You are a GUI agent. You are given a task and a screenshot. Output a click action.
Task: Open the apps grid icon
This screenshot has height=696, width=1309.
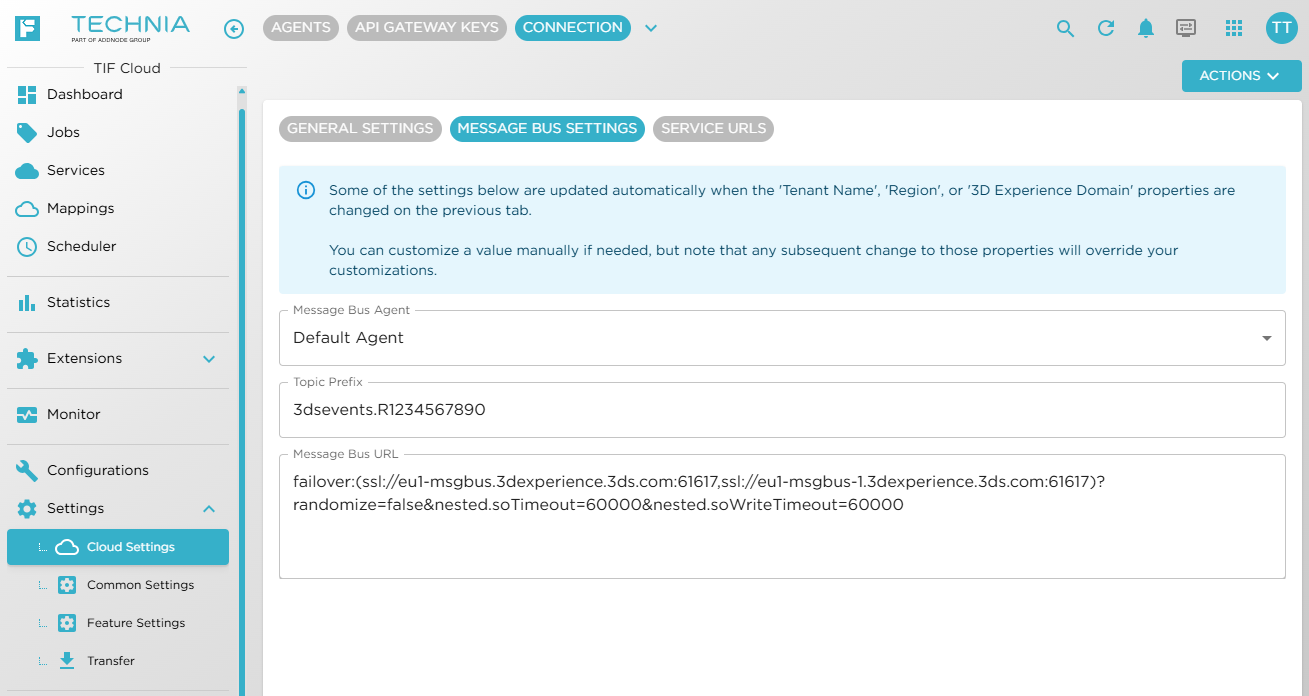(x=1234, y=28)
